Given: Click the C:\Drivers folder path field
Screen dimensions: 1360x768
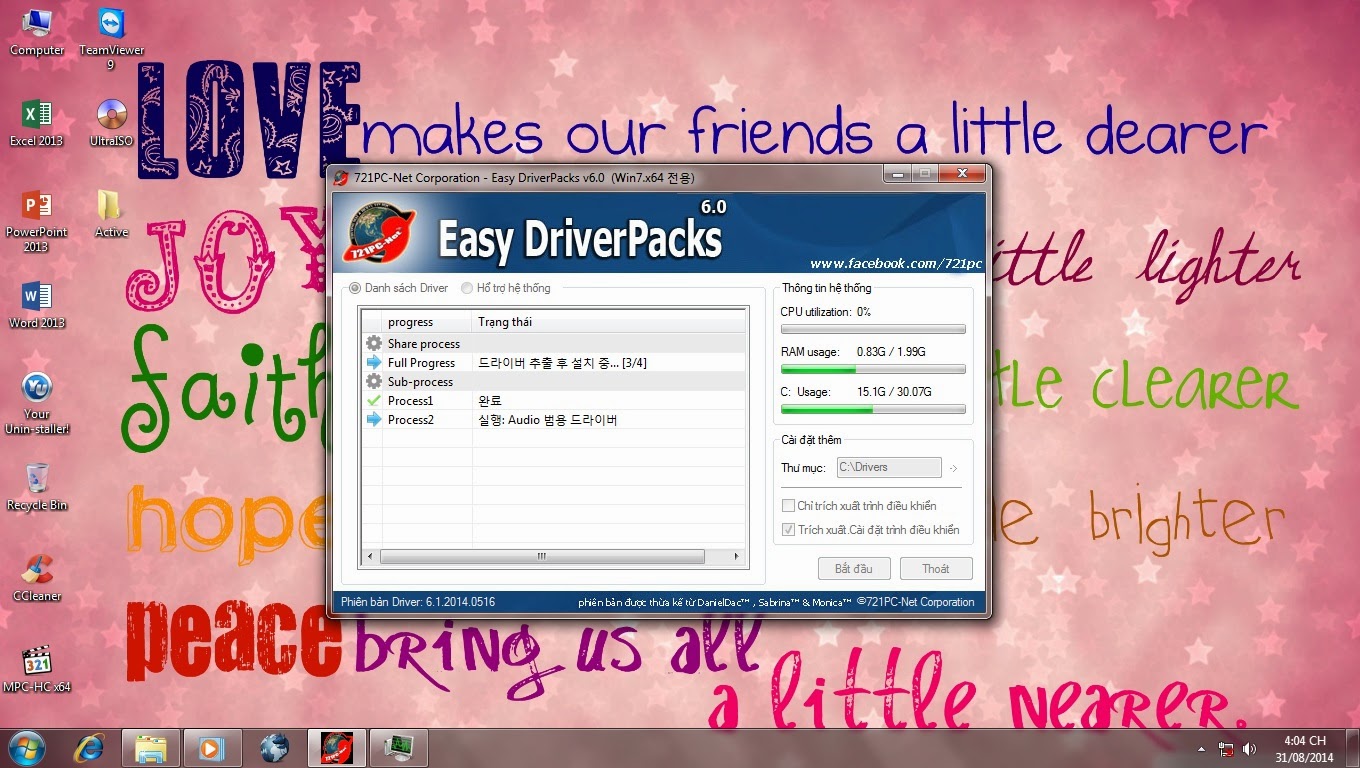Looking at the screenshot, I should point(888,467).
